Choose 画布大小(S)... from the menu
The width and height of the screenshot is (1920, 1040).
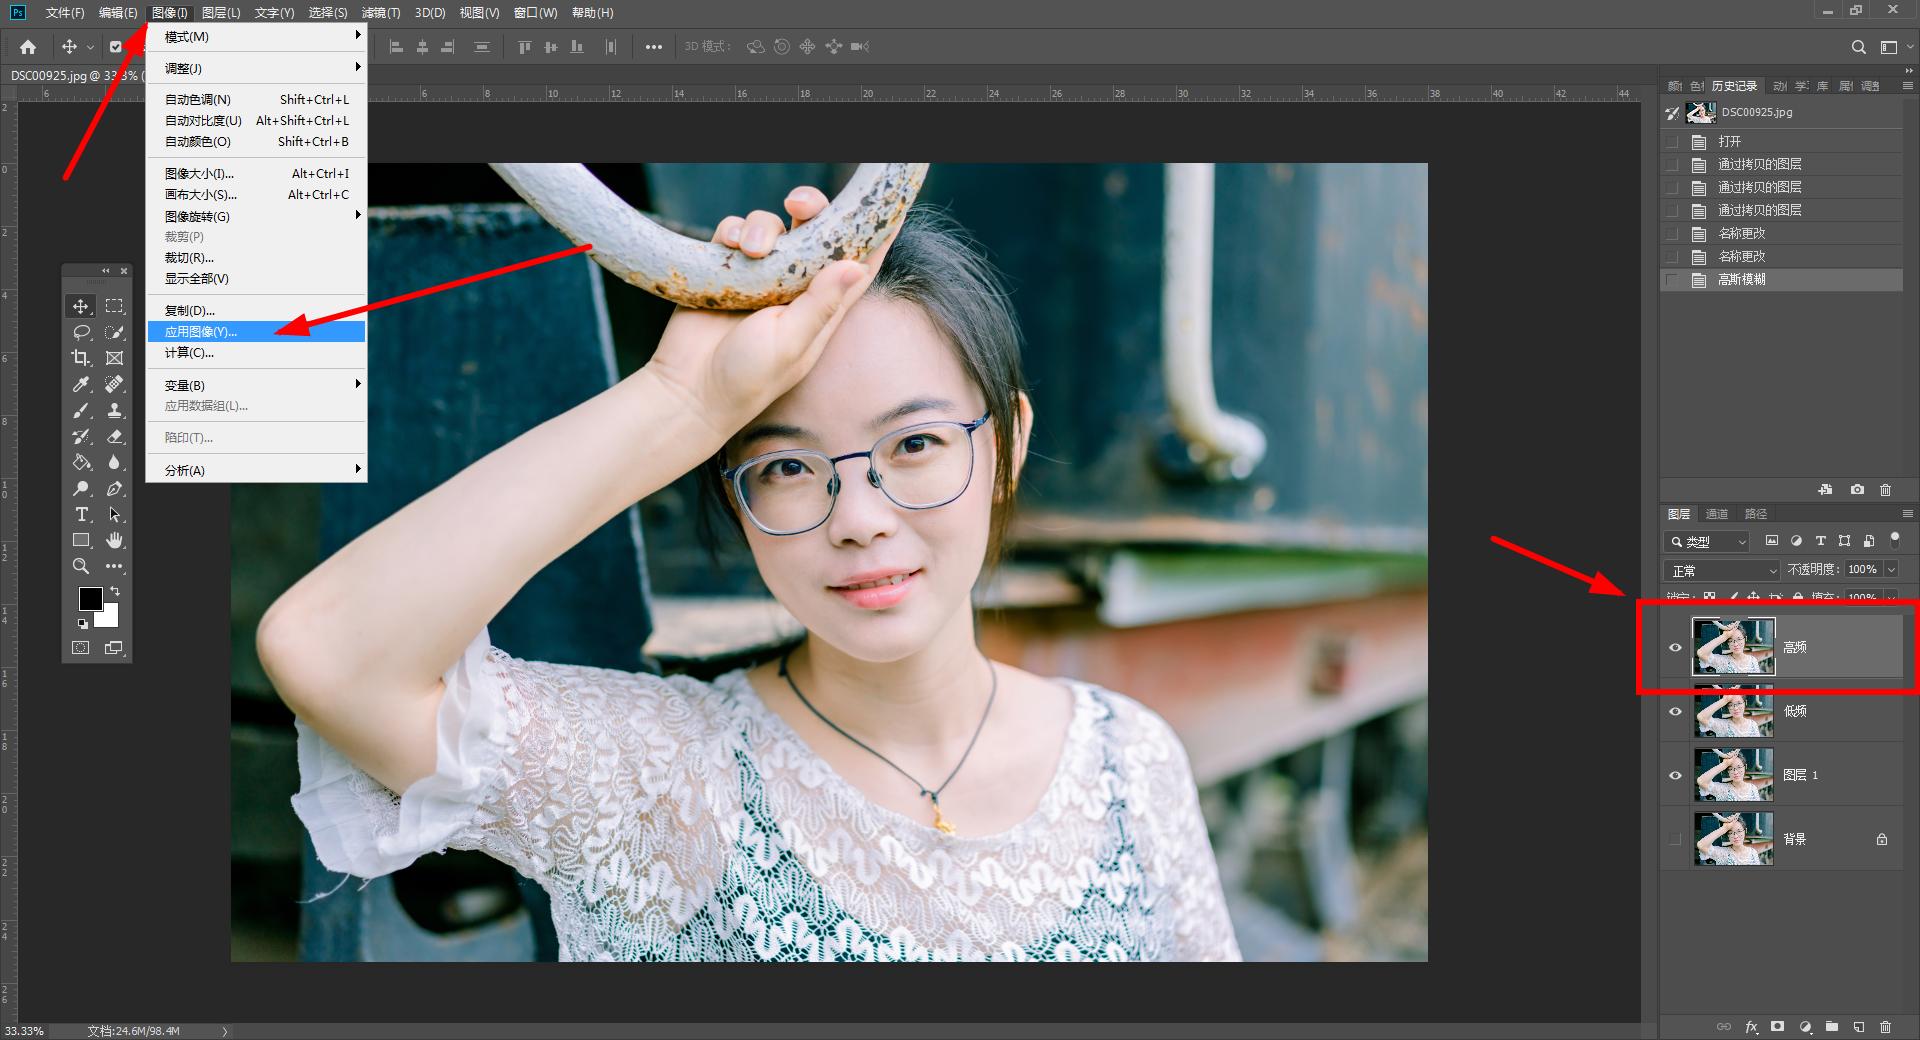coord(257,194)
